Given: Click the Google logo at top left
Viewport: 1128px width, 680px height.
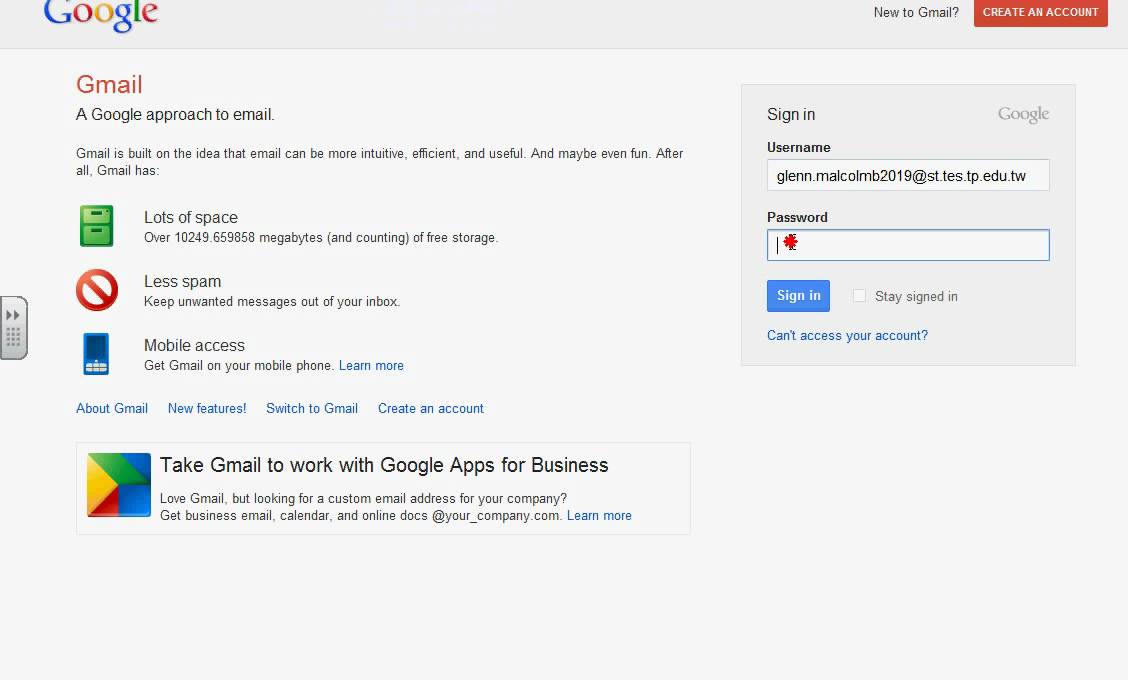Looking at the screenshot, I should (101, 14).
